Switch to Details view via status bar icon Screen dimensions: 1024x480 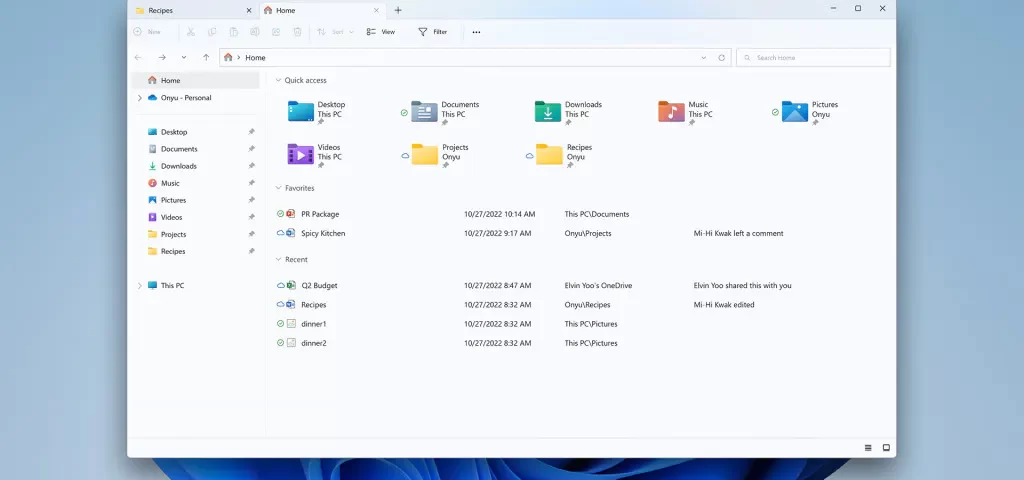868,448
